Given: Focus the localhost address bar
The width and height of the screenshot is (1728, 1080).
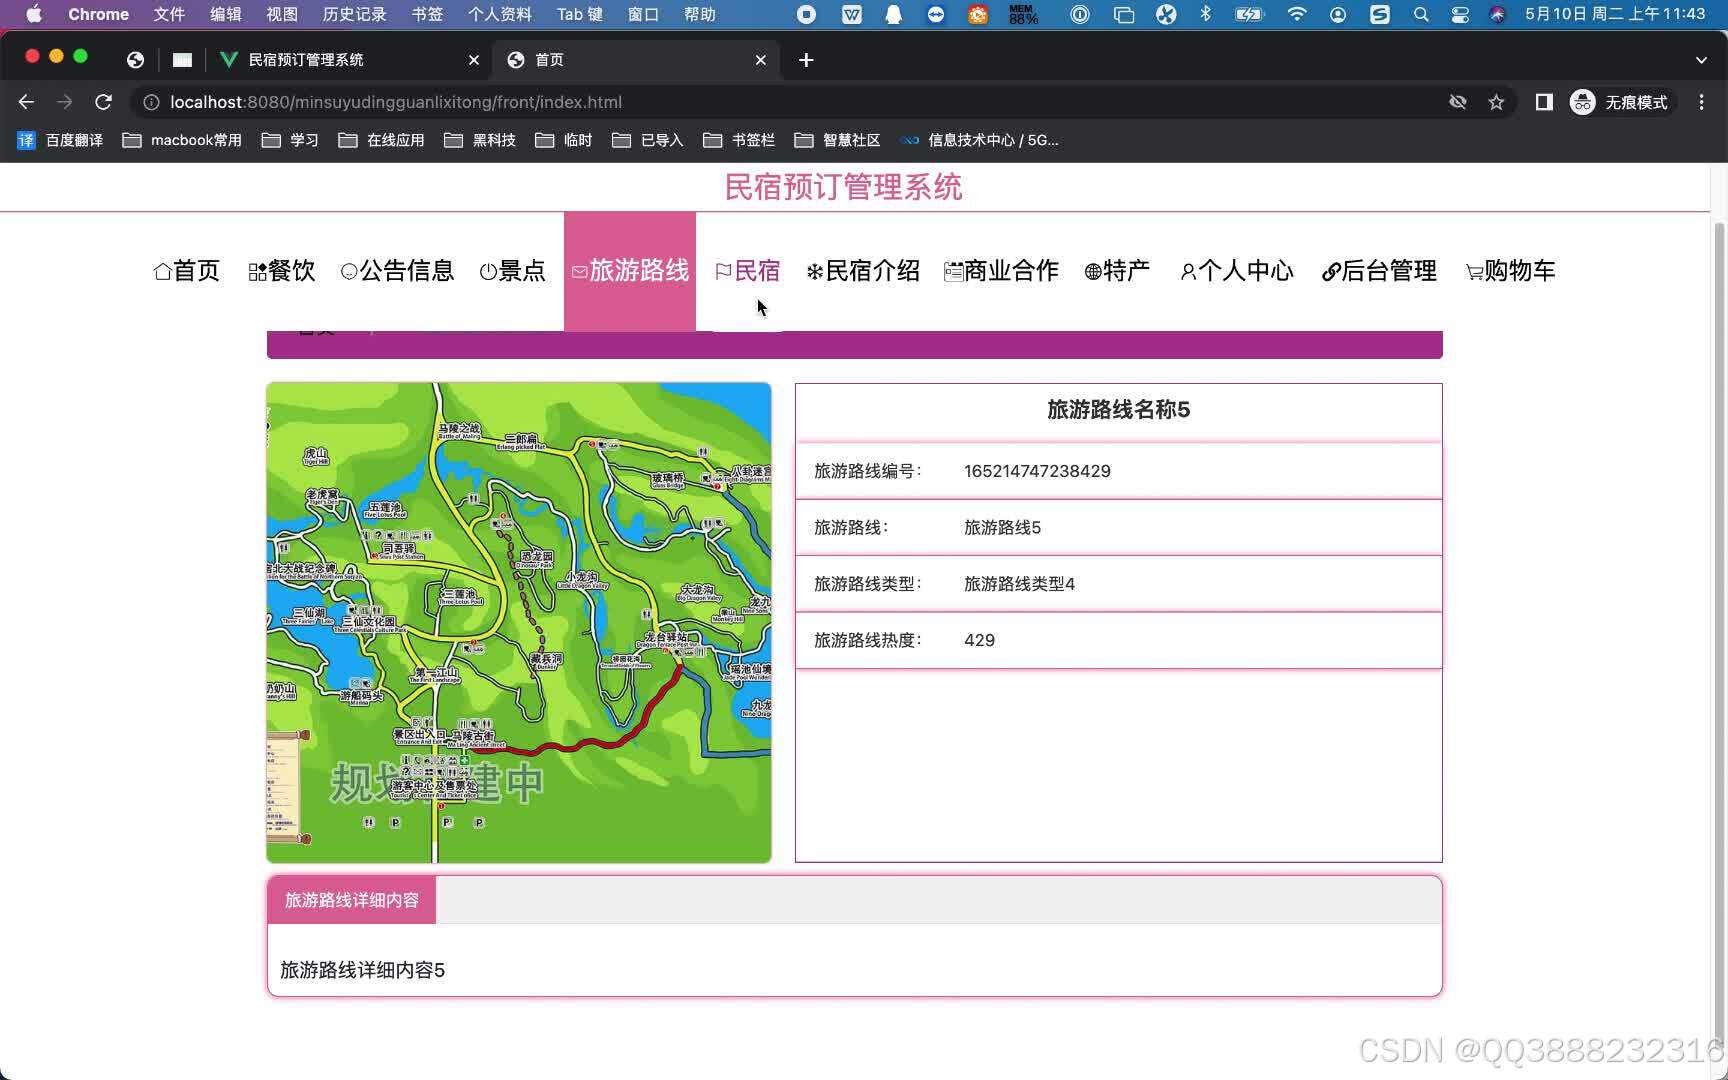Looking at the screenshot, I should tap(790, 102).
